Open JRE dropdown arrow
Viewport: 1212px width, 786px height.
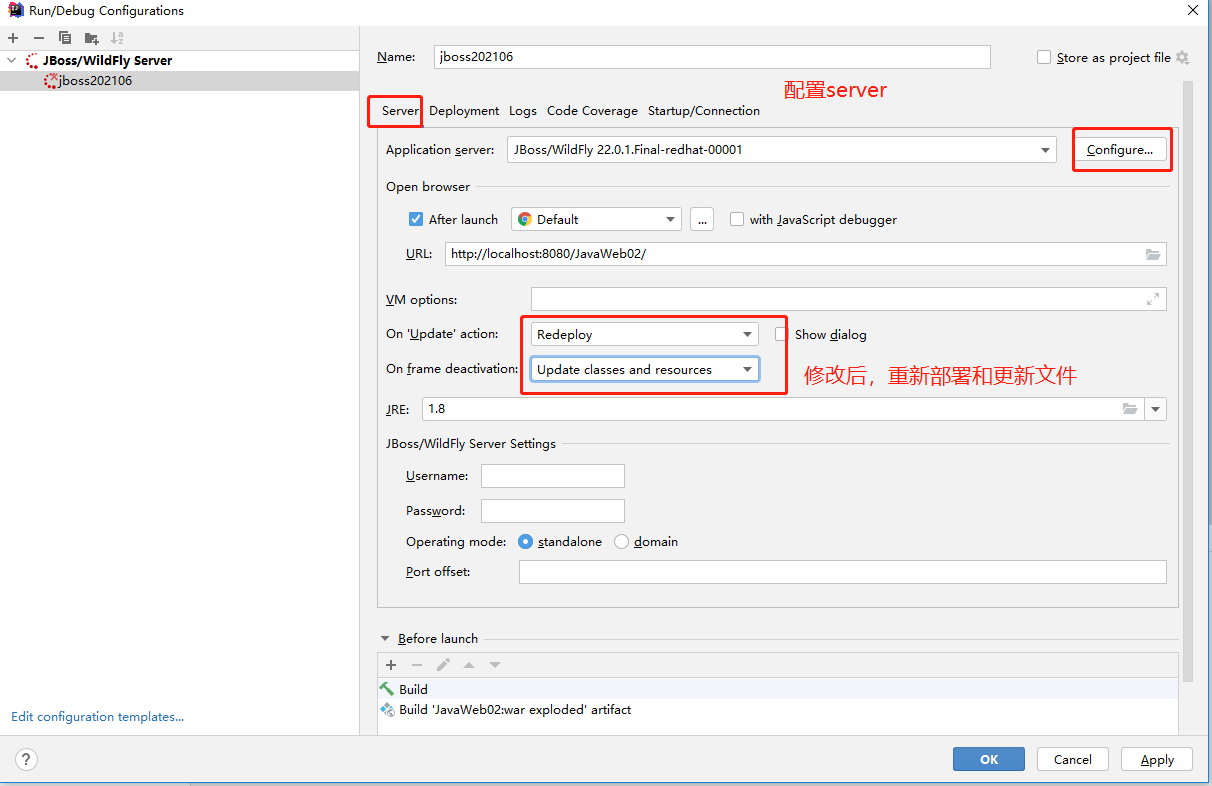pyautogui.click(x=1156, y=409)
